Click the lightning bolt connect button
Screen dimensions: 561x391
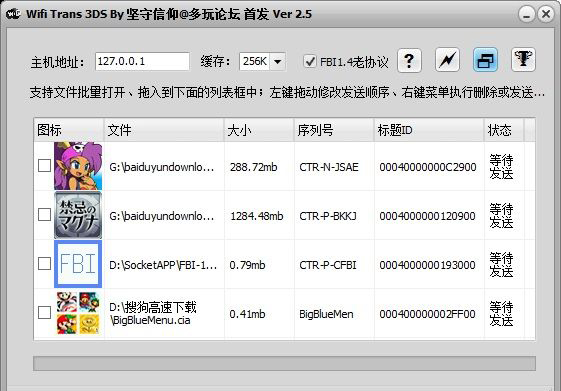coord(447,60)
